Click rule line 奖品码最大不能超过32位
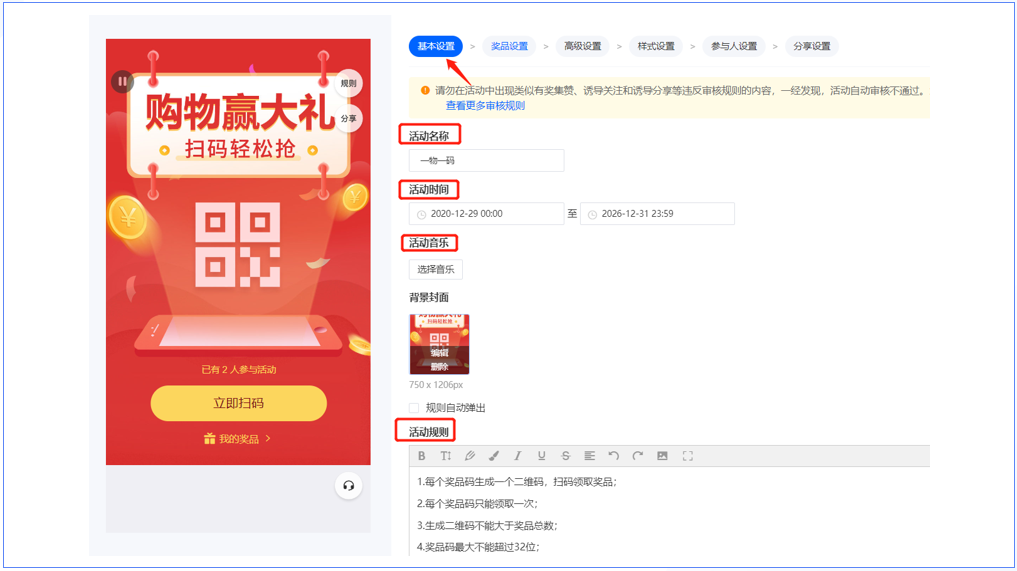The height and width of the screenshot is (571, 1017). coord(478,547)
